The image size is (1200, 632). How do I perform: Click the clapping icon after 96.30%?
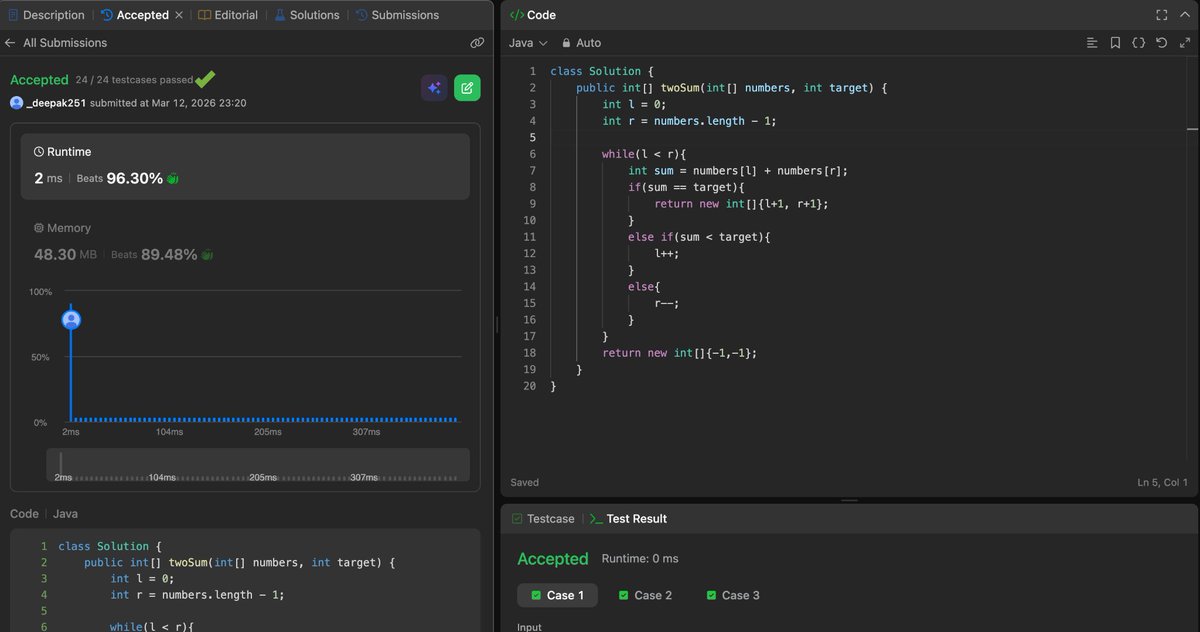click(173, 179)
